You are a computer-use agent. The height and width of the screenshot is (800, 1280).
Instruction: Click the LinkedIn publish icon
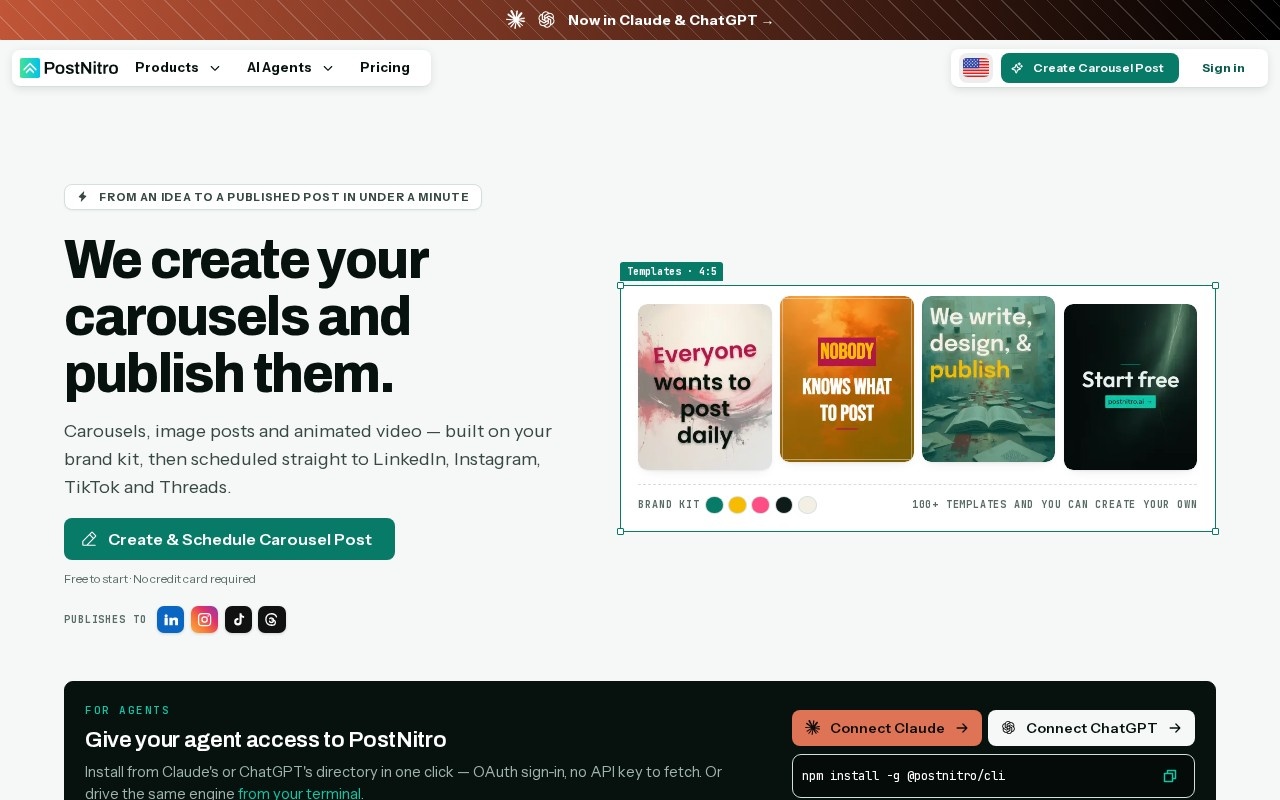coord(171,620)
